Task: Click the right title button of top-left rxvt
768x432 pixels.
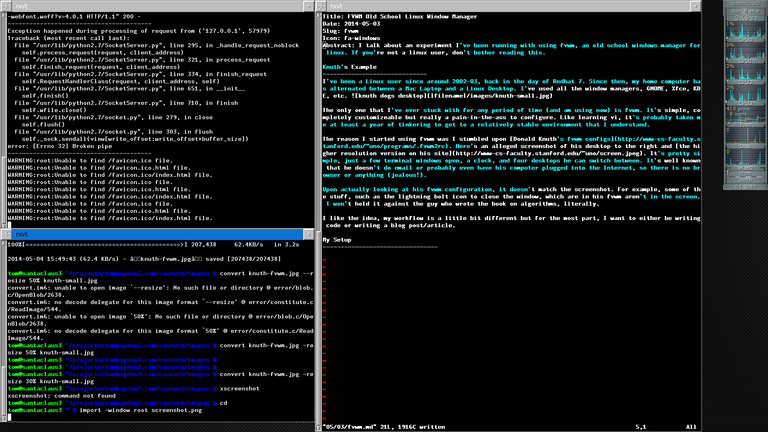Action: [309, 6]
